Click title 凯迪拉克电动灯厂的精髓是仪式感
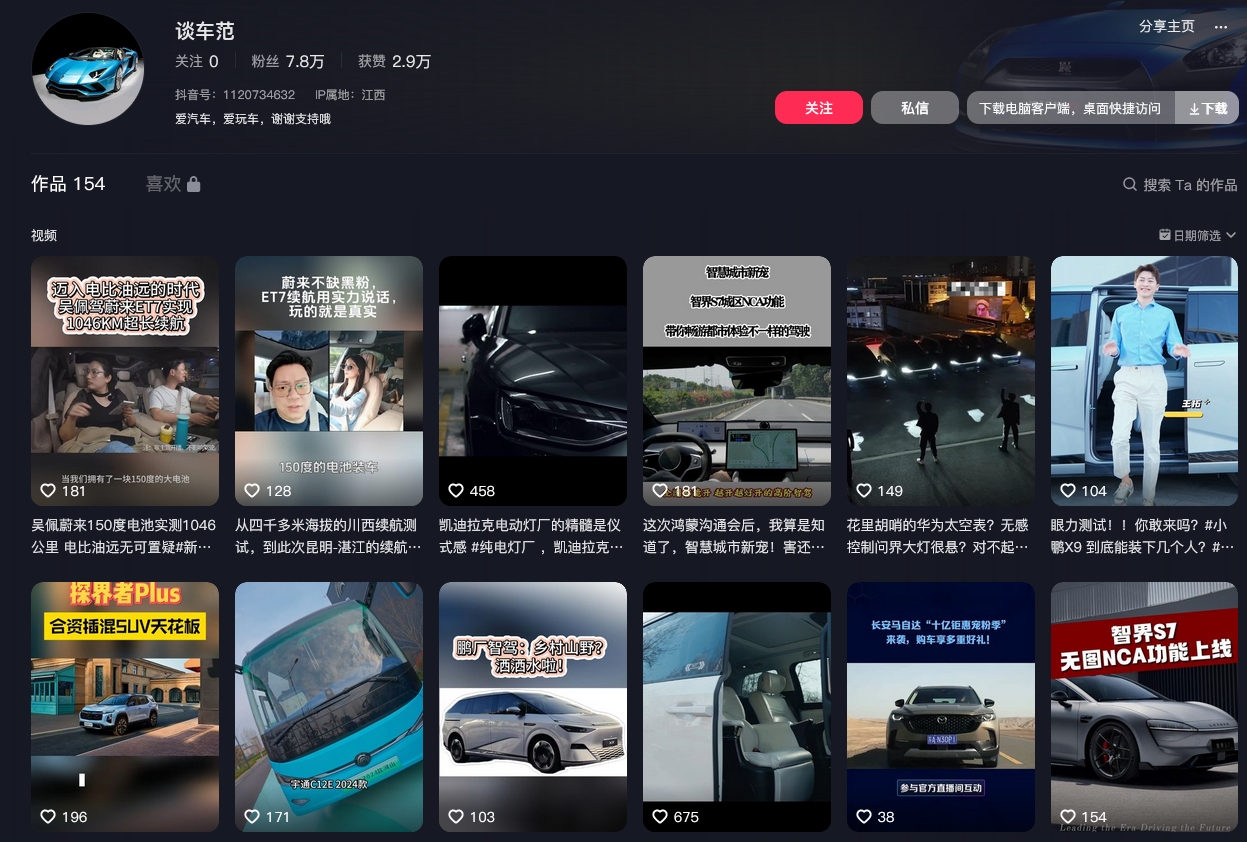1247x842 pixels. 532,535
